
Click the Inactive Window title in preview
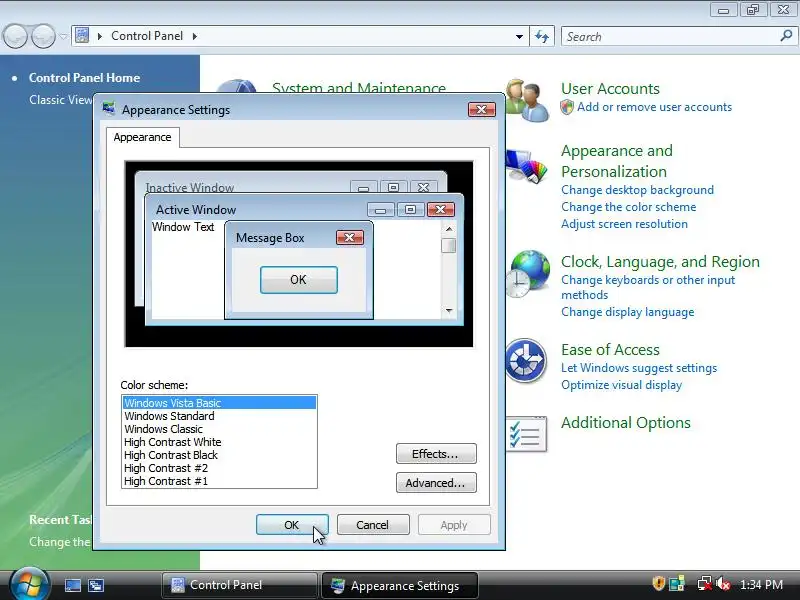pyautogui.click(x=190, y=187)
